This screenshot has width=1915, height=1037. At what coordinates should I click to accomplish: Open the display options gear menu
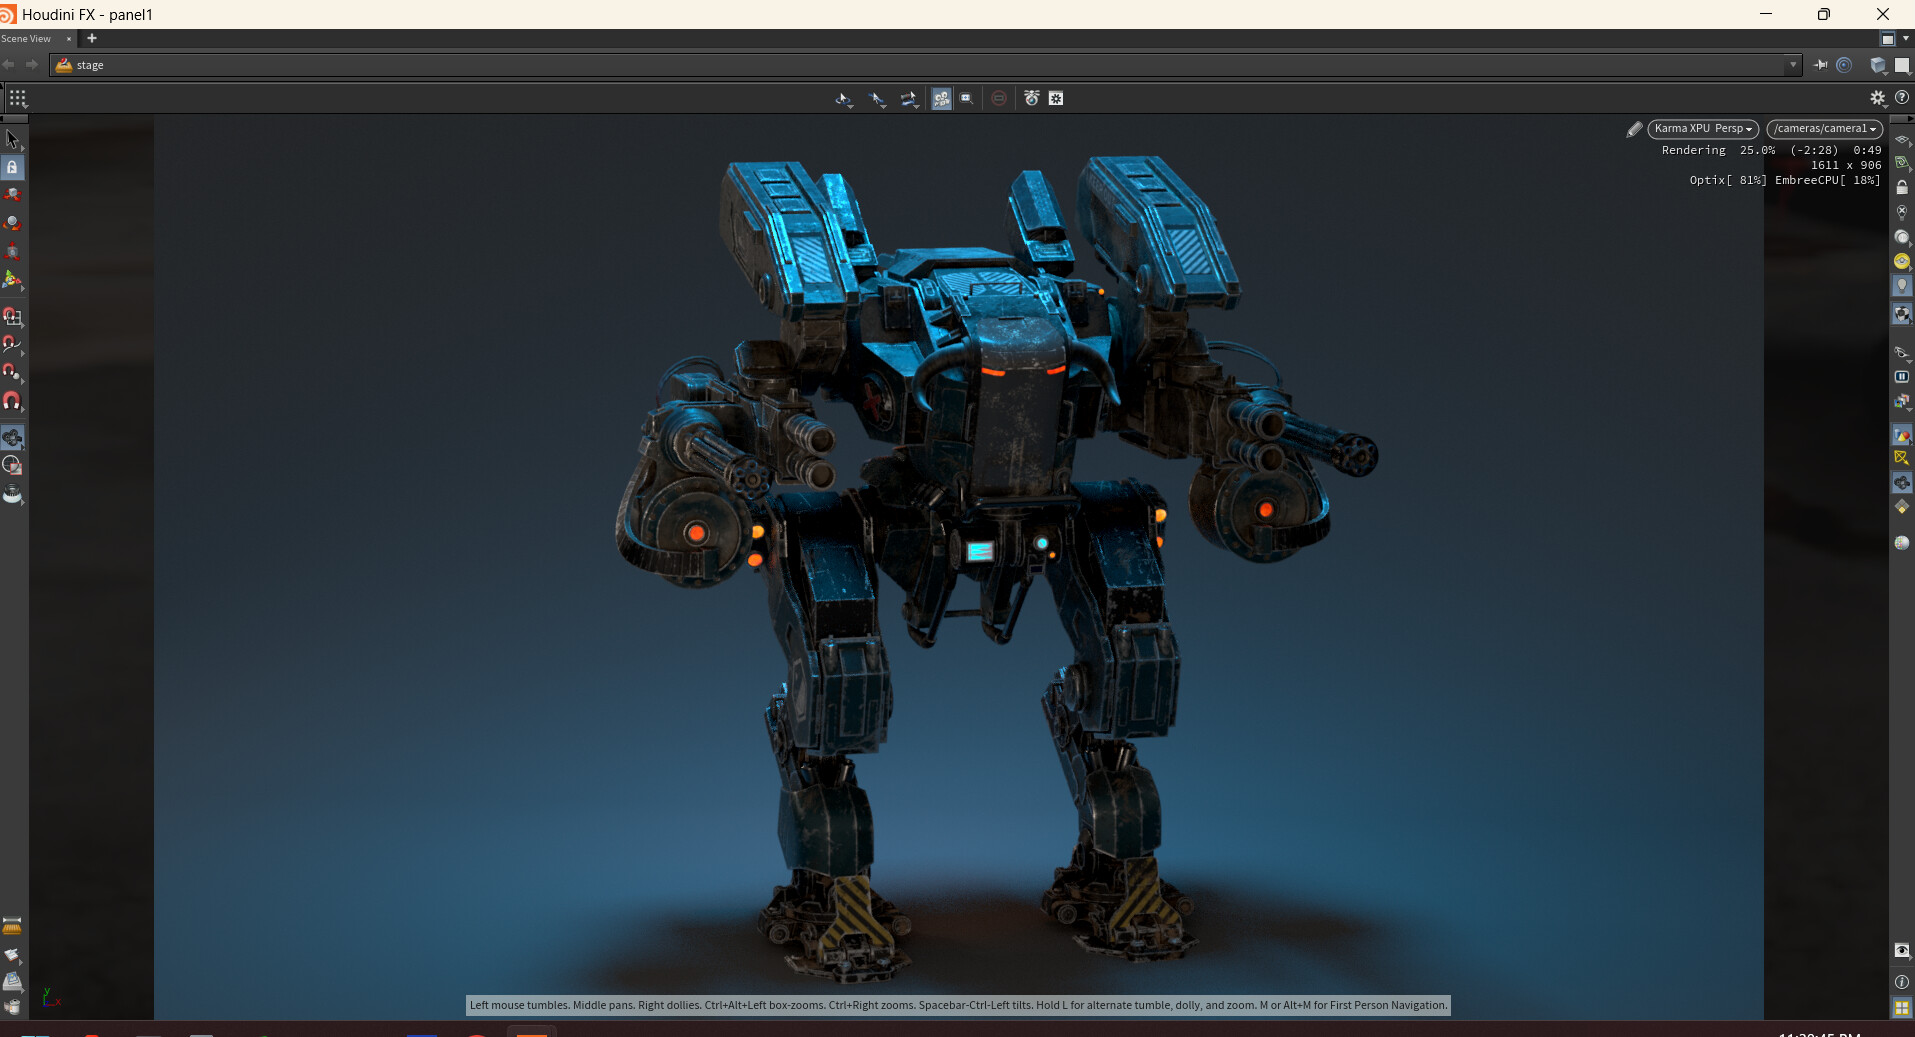click(1878, 98)
